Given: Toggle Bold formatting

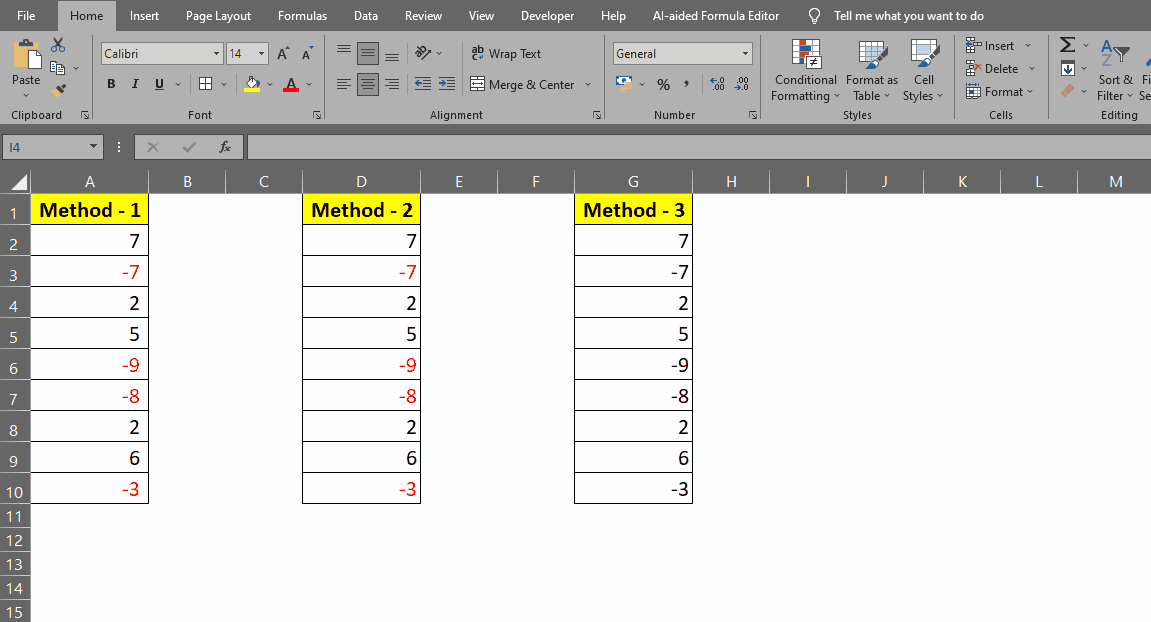Looking at the screenshot, I should coord(111,84).
